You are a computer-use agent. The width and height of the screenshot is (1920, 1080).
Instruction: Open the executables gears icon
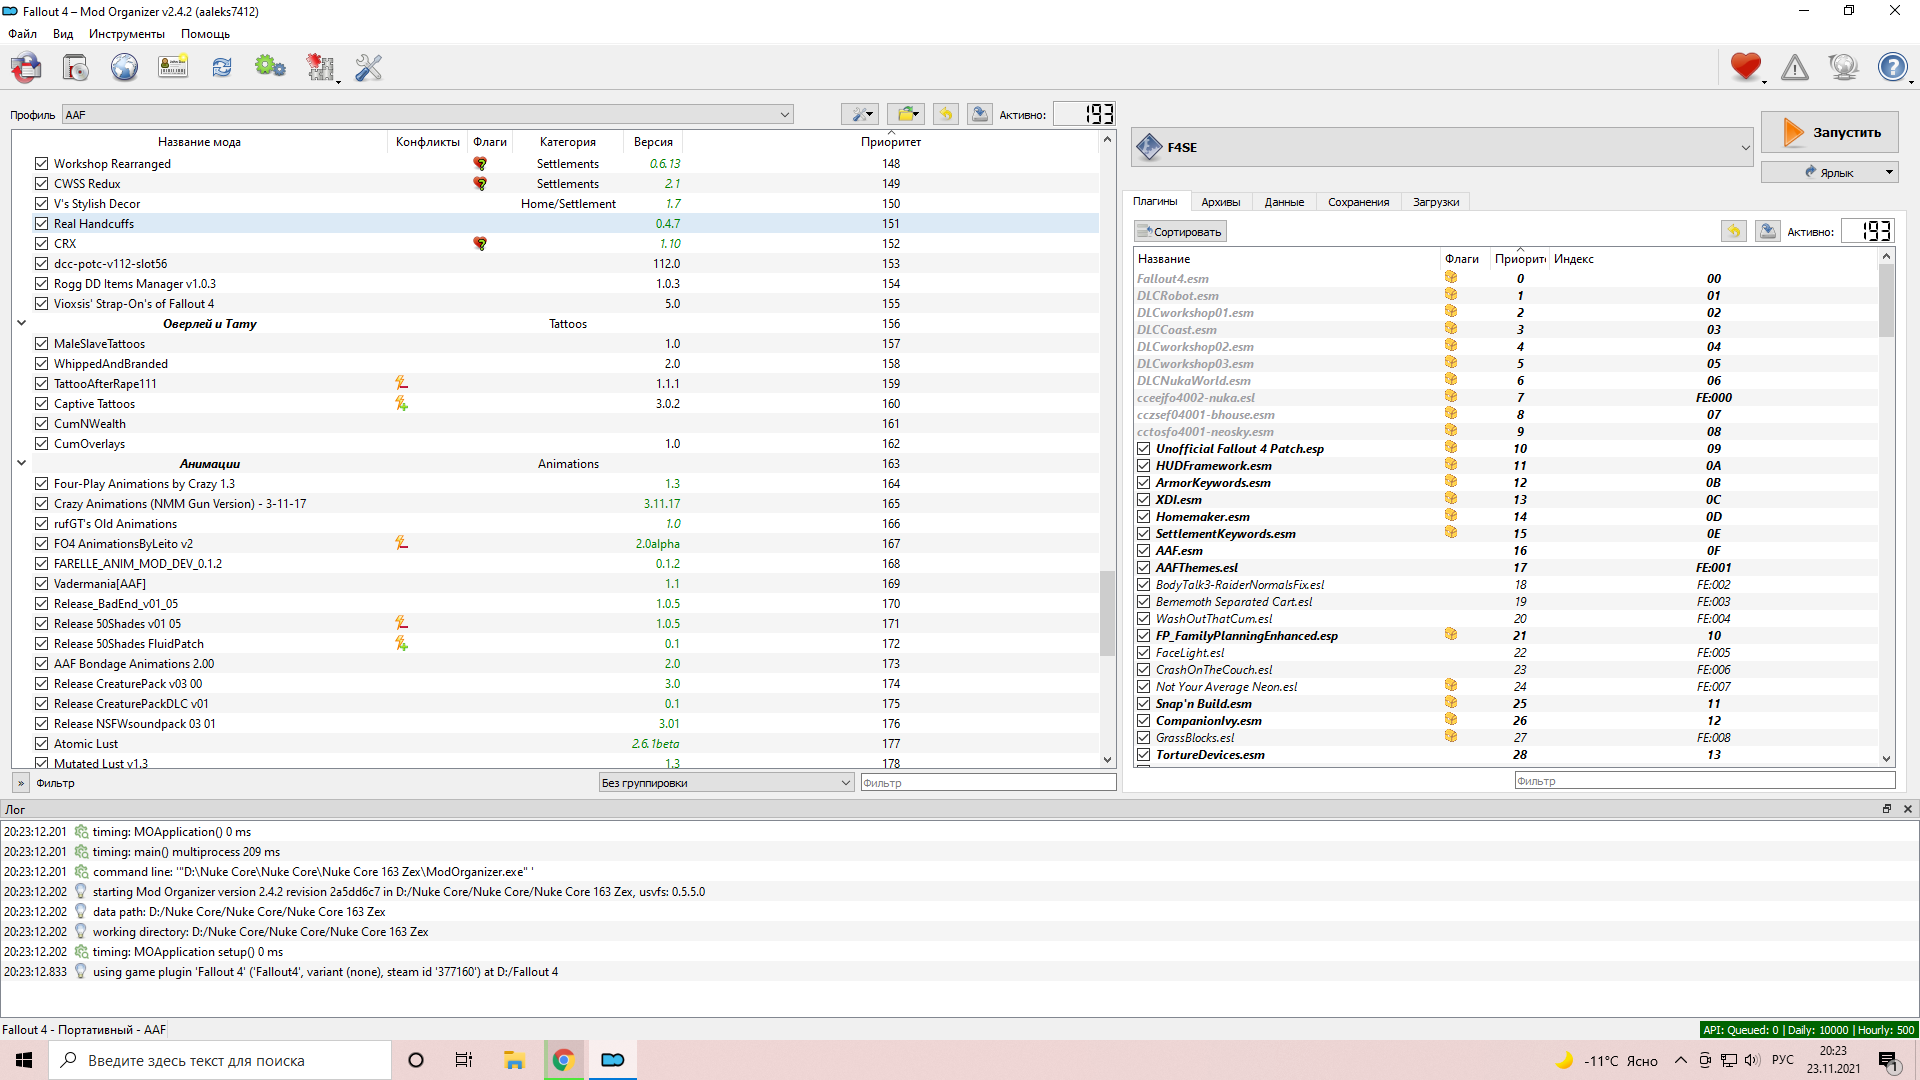270,68
